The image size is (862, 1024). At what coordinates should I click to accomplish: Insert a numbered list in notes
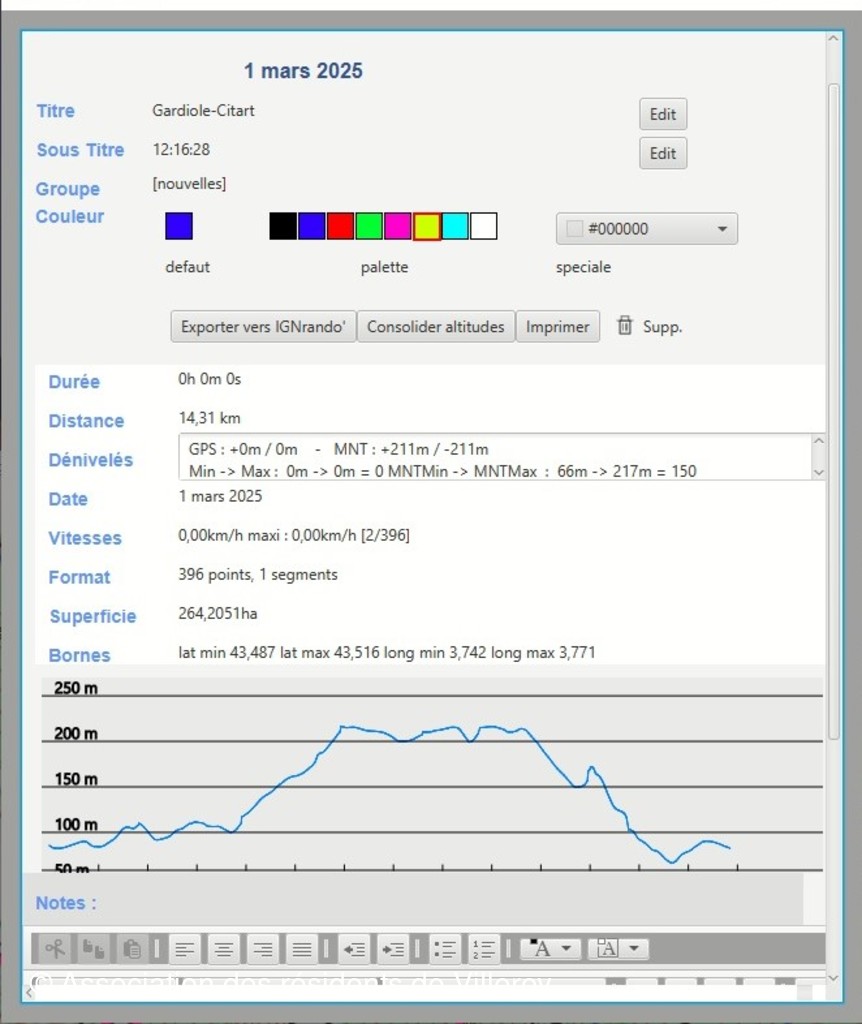coord(484,948)
